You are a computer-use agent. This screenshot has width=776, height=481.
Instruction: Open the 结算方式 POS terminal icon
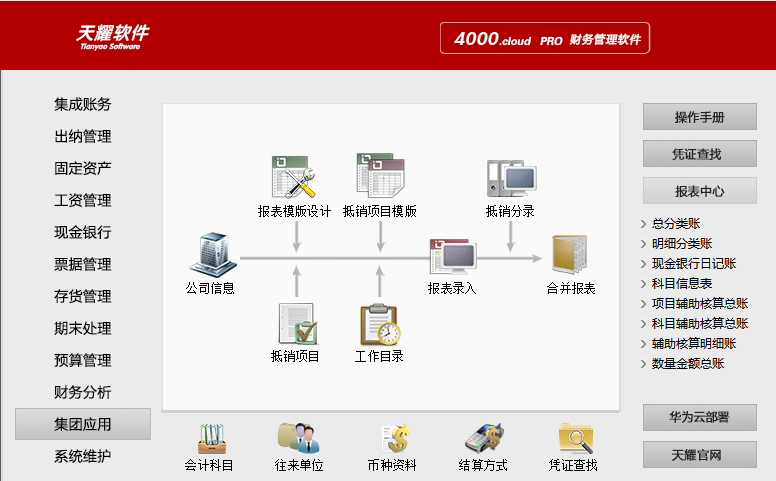pos(482,438)
